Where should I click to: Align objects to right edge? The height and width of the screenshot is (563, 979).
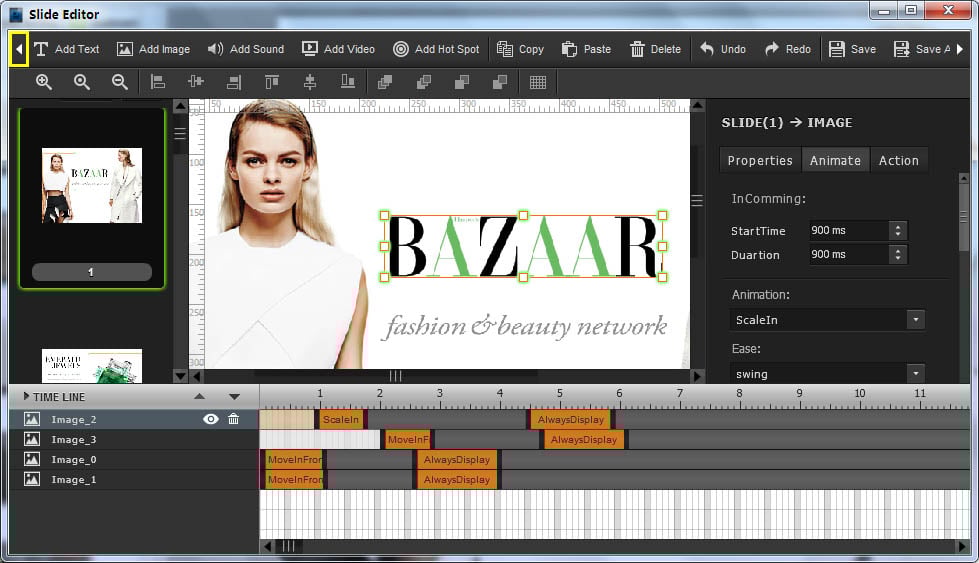234,82
